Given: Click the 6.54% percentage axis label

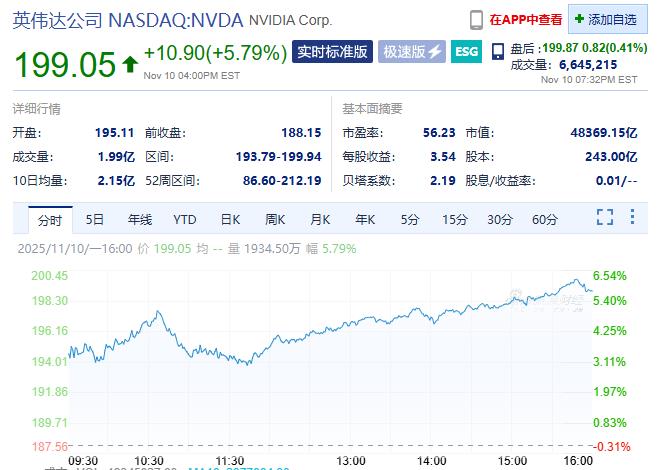Looking at the screenshot, I should pyautogui.click(x=609, y=276).
